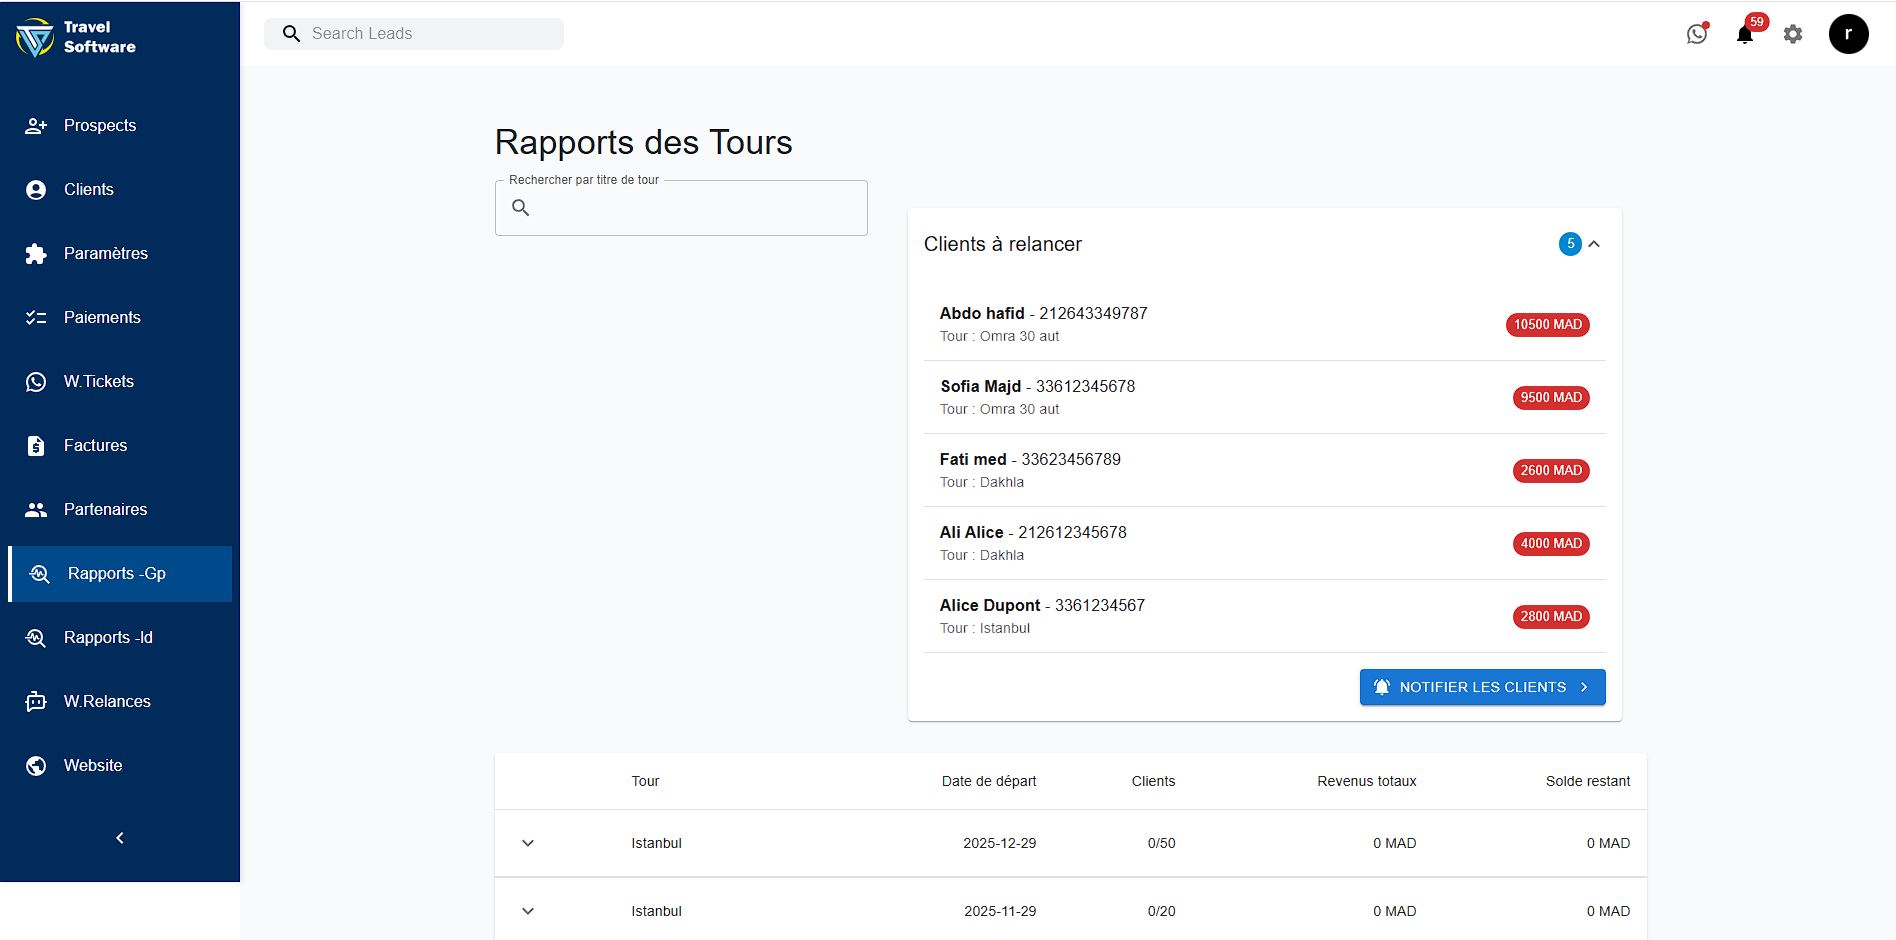
Task: Open the Paiements section
Action: point(103,317)
